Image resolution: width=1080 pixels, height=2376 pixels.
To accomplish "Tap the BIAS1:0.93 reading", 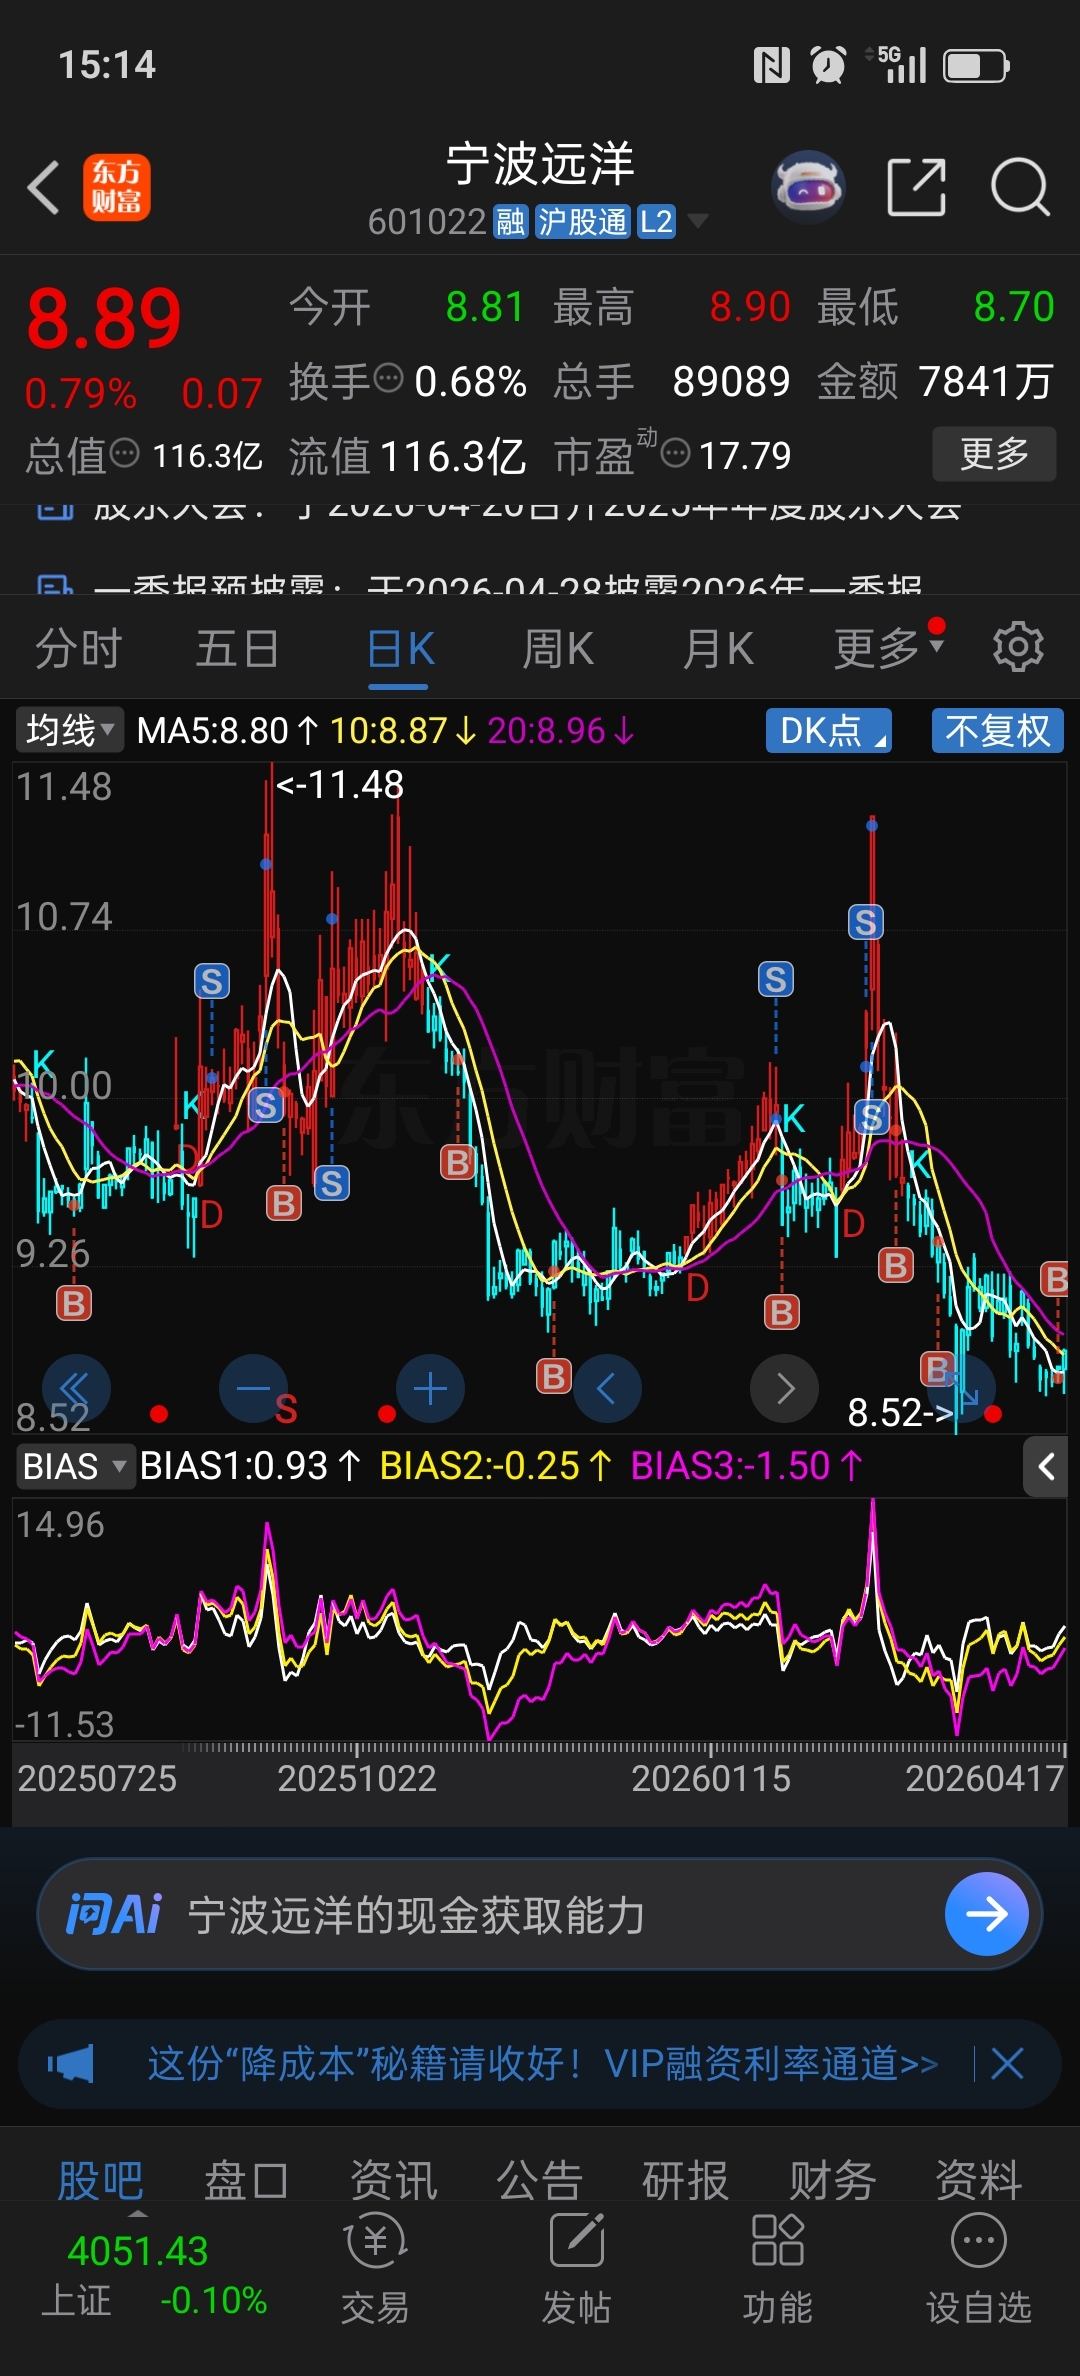I will click(x=250, y=1466).
